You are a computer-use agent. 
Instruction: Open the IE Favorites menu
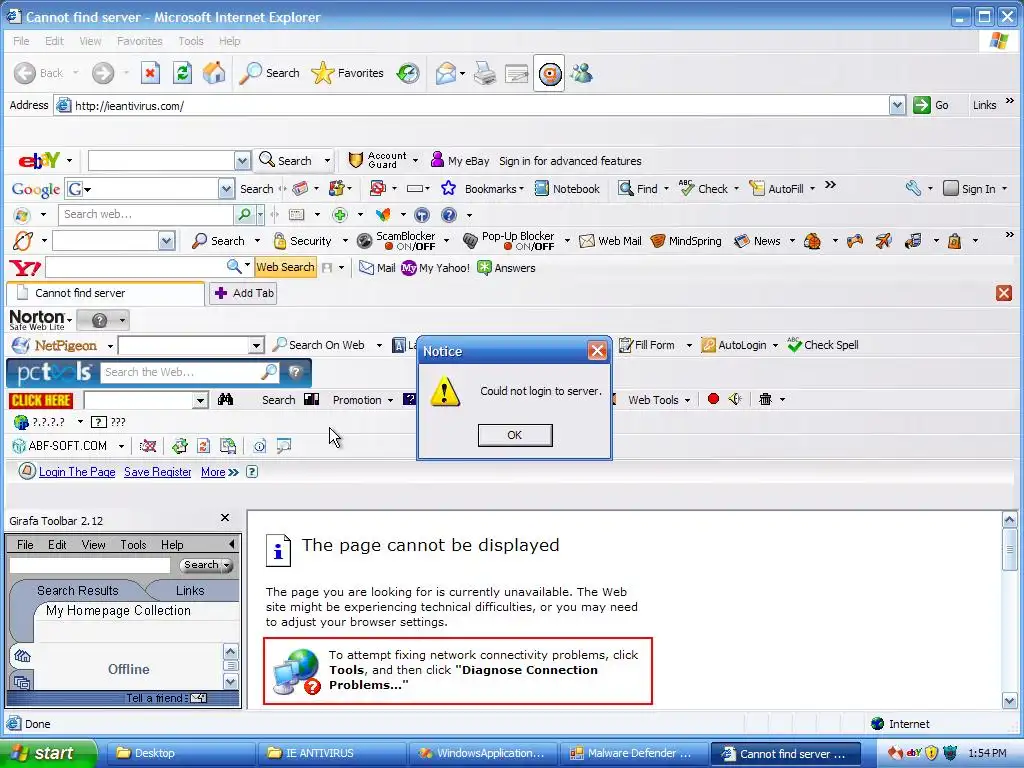tap(140, 41)
